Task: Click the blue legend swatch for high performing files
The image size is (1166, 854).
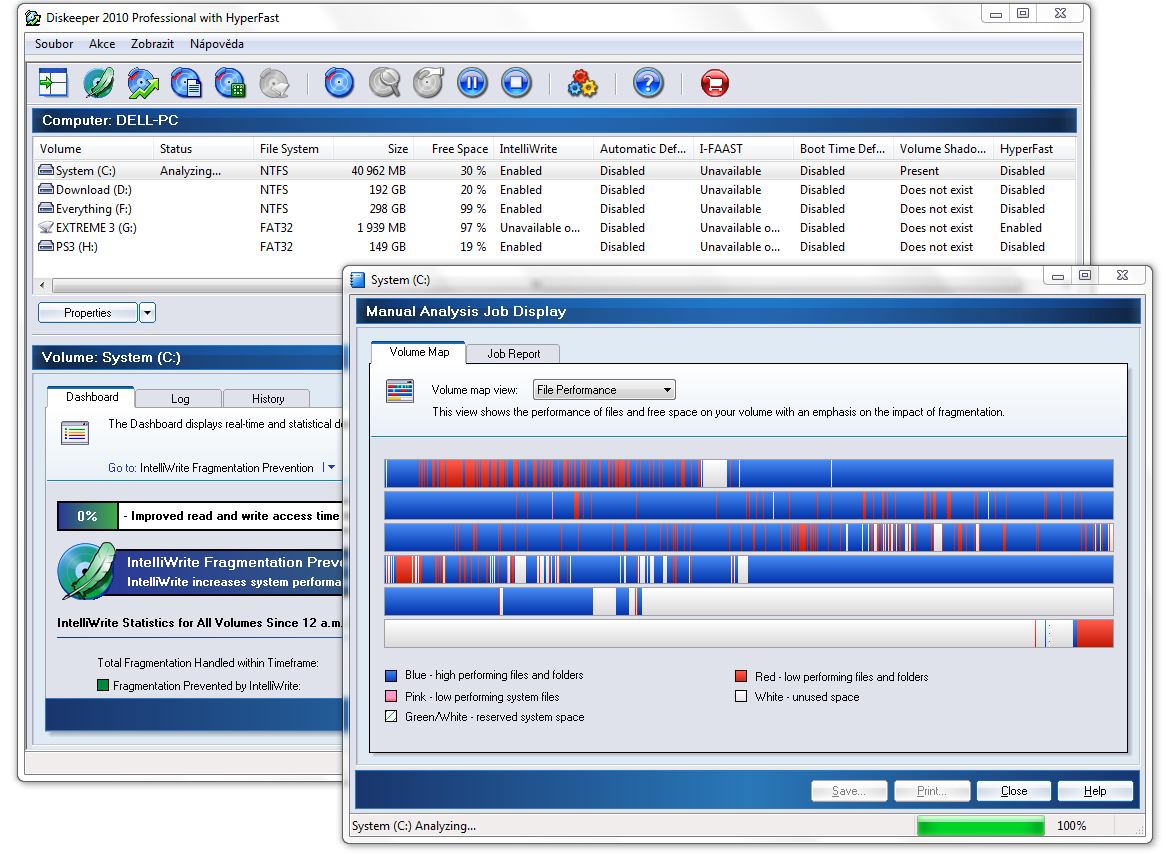Action: (x=391, y=676)
